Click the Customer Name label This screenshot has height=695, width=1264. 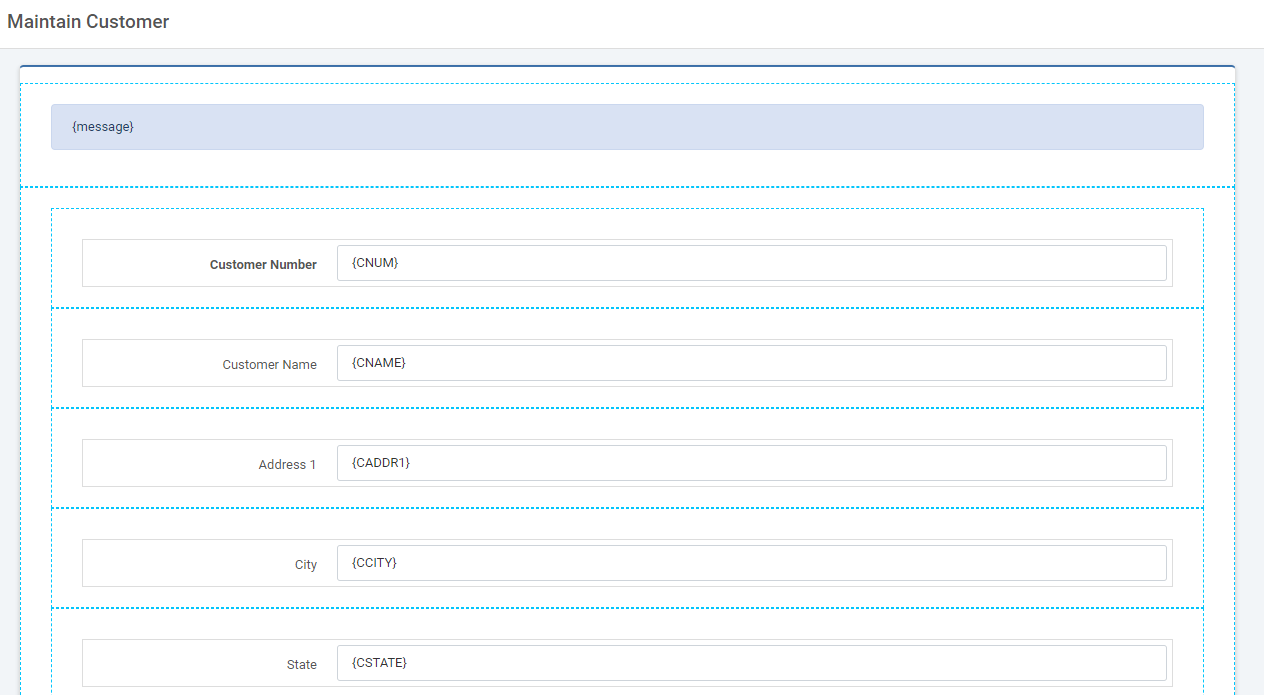269,365
